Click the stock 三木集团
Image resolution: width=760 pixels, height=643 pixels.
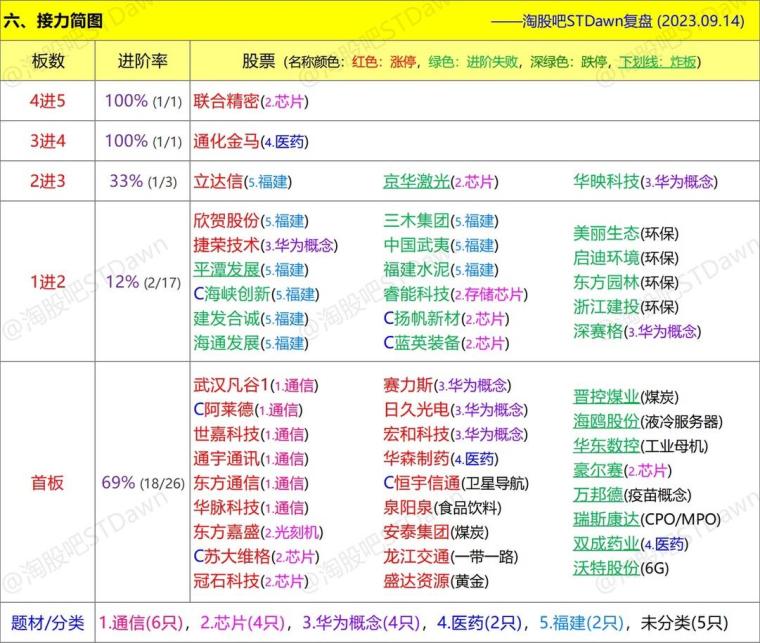416,221
